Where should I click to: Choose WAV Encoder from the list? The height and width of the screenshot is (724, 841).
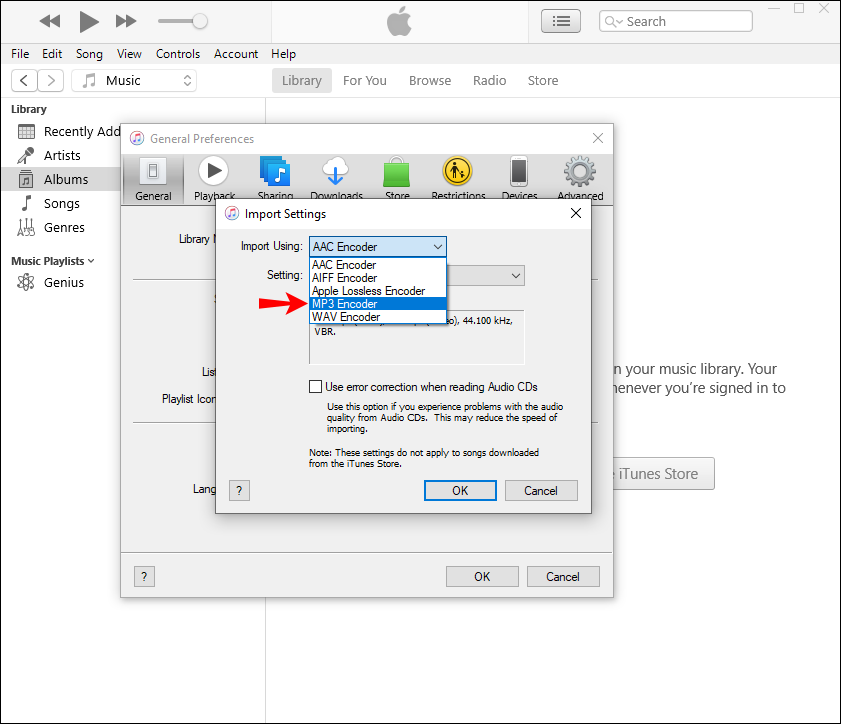pos(378,317)
